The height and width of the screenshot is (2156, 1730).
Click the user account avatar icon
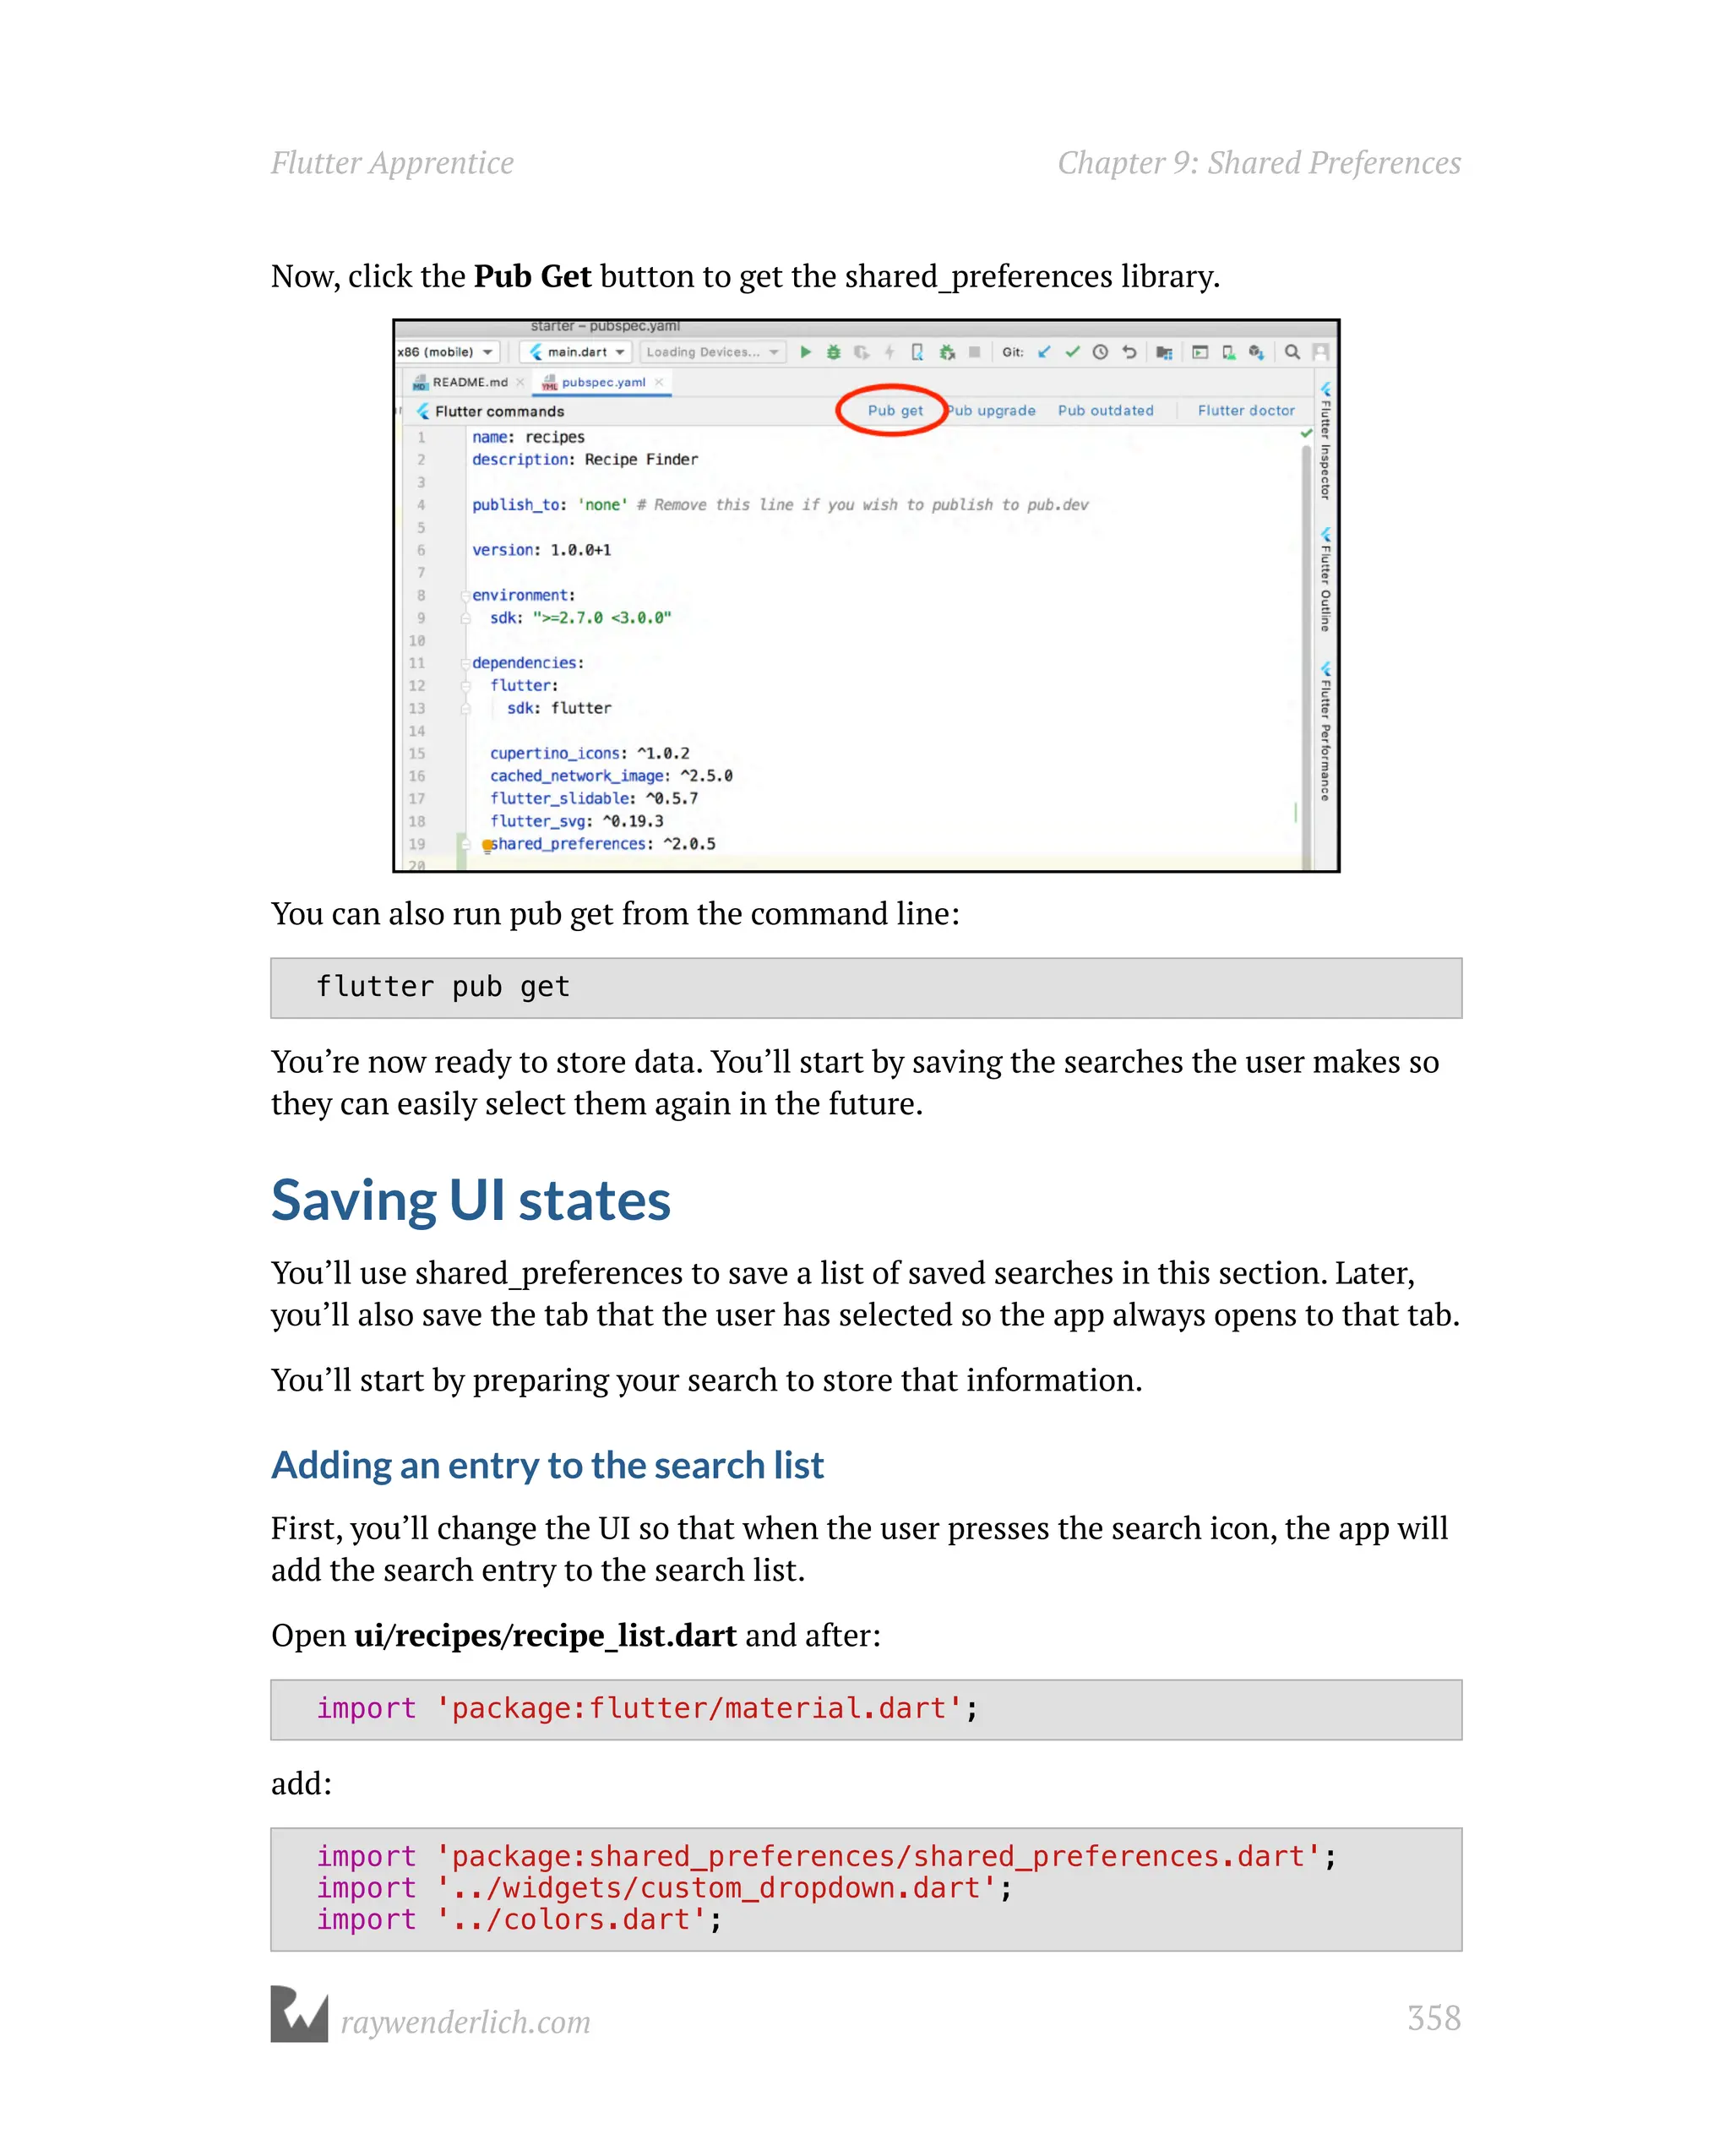1320,352
